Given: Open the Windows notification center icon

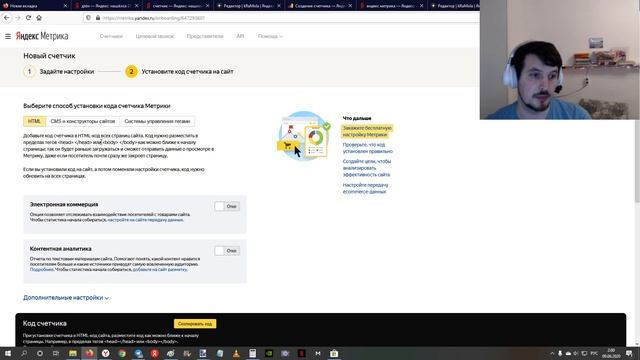Looking at the screenshot, I should [x=629, y=353].
